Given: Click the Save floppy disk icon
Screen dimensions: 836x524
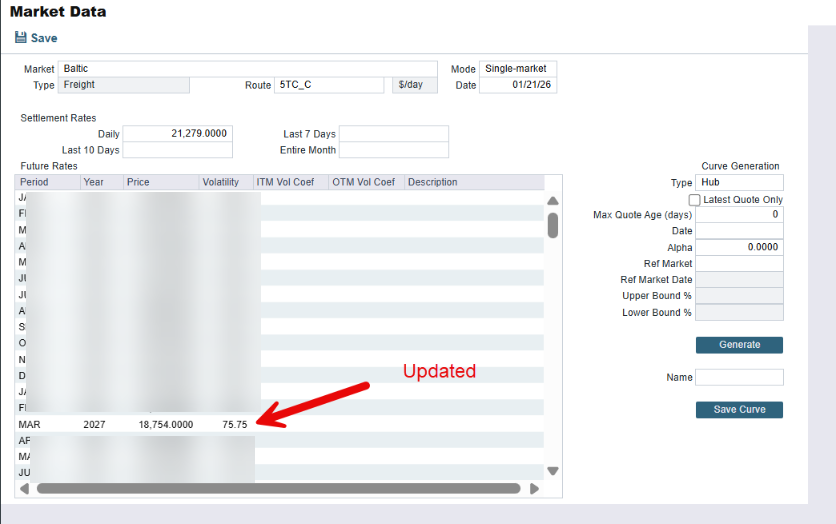Looking at the screenshot, I should [21, 38].
